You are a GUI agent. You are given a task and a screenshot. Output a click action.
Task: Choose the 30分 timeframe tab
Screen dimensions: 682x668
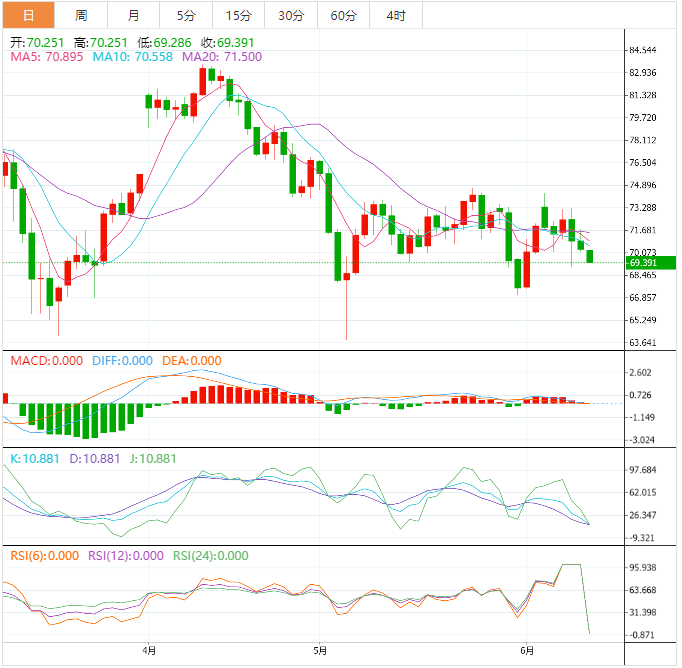291,15
